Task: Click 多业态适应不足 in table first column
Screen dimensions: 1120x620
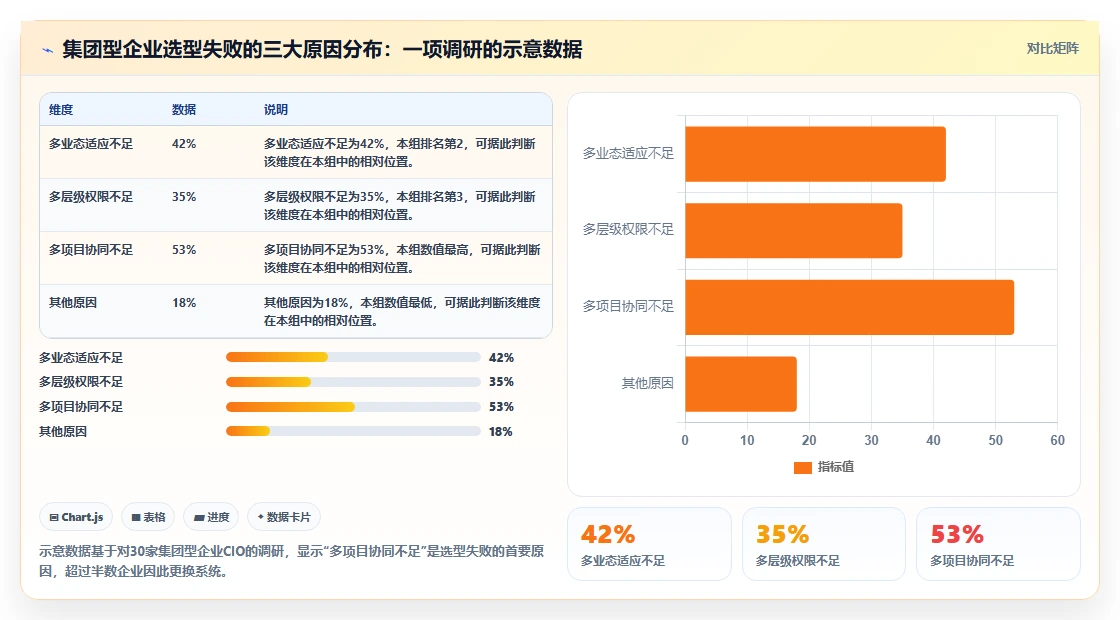Action: click(x=91, y=144)
